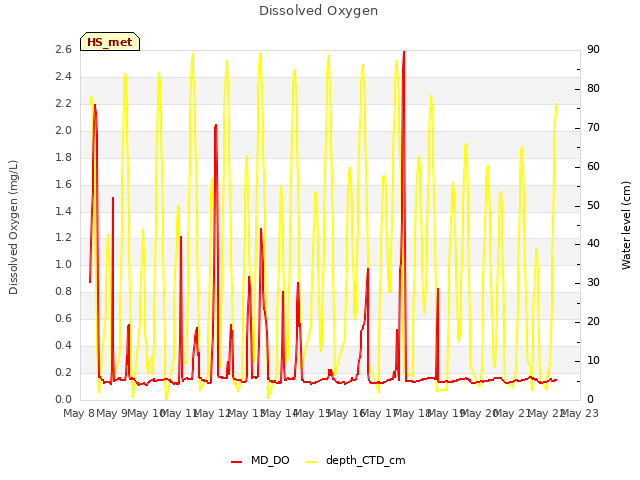Click the 2.6 left axis value
640x480 pixels.
click(63, 50)
